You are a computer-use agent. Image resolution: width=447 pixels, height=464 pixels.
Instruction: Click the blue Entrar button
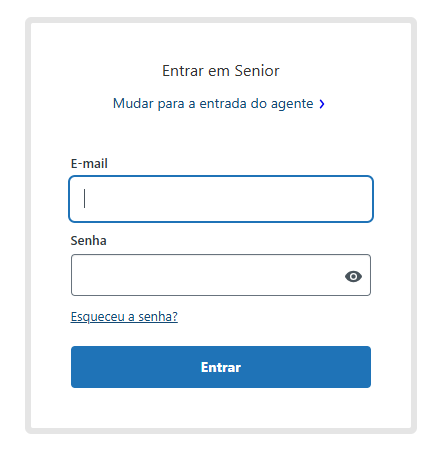(x=221, y=367)
